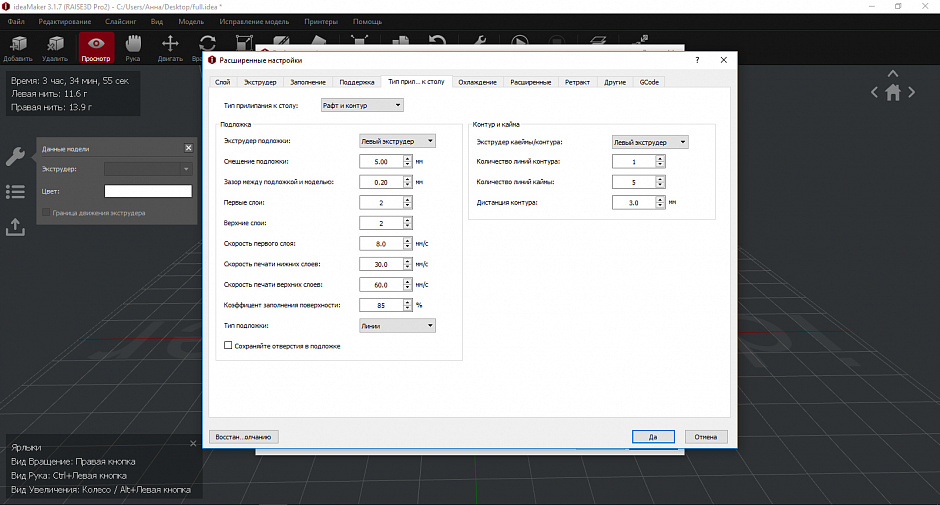
Task: Click the export upload sidebar icon
Action: (x=15, y=227)
